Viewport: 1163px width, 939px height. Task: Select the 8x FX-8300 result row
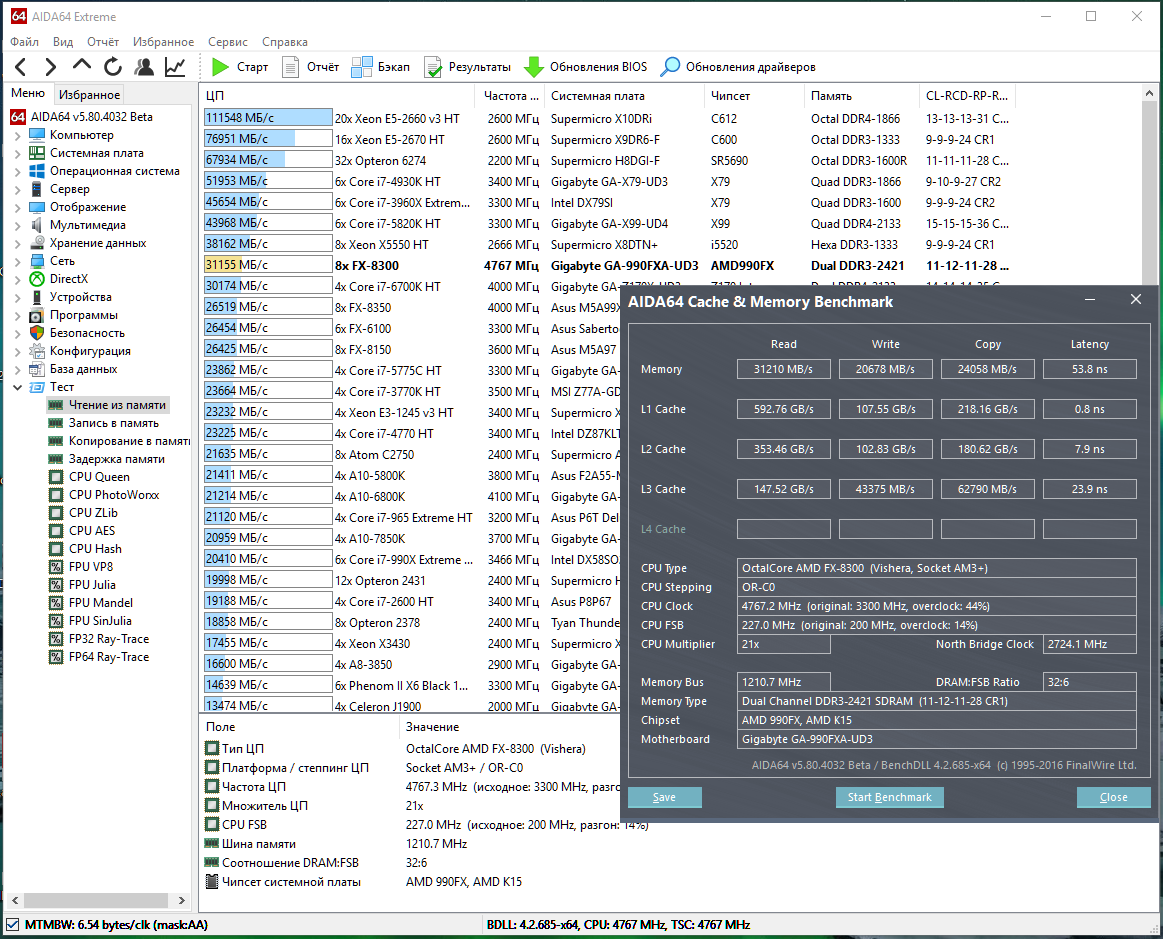(606, 266)
